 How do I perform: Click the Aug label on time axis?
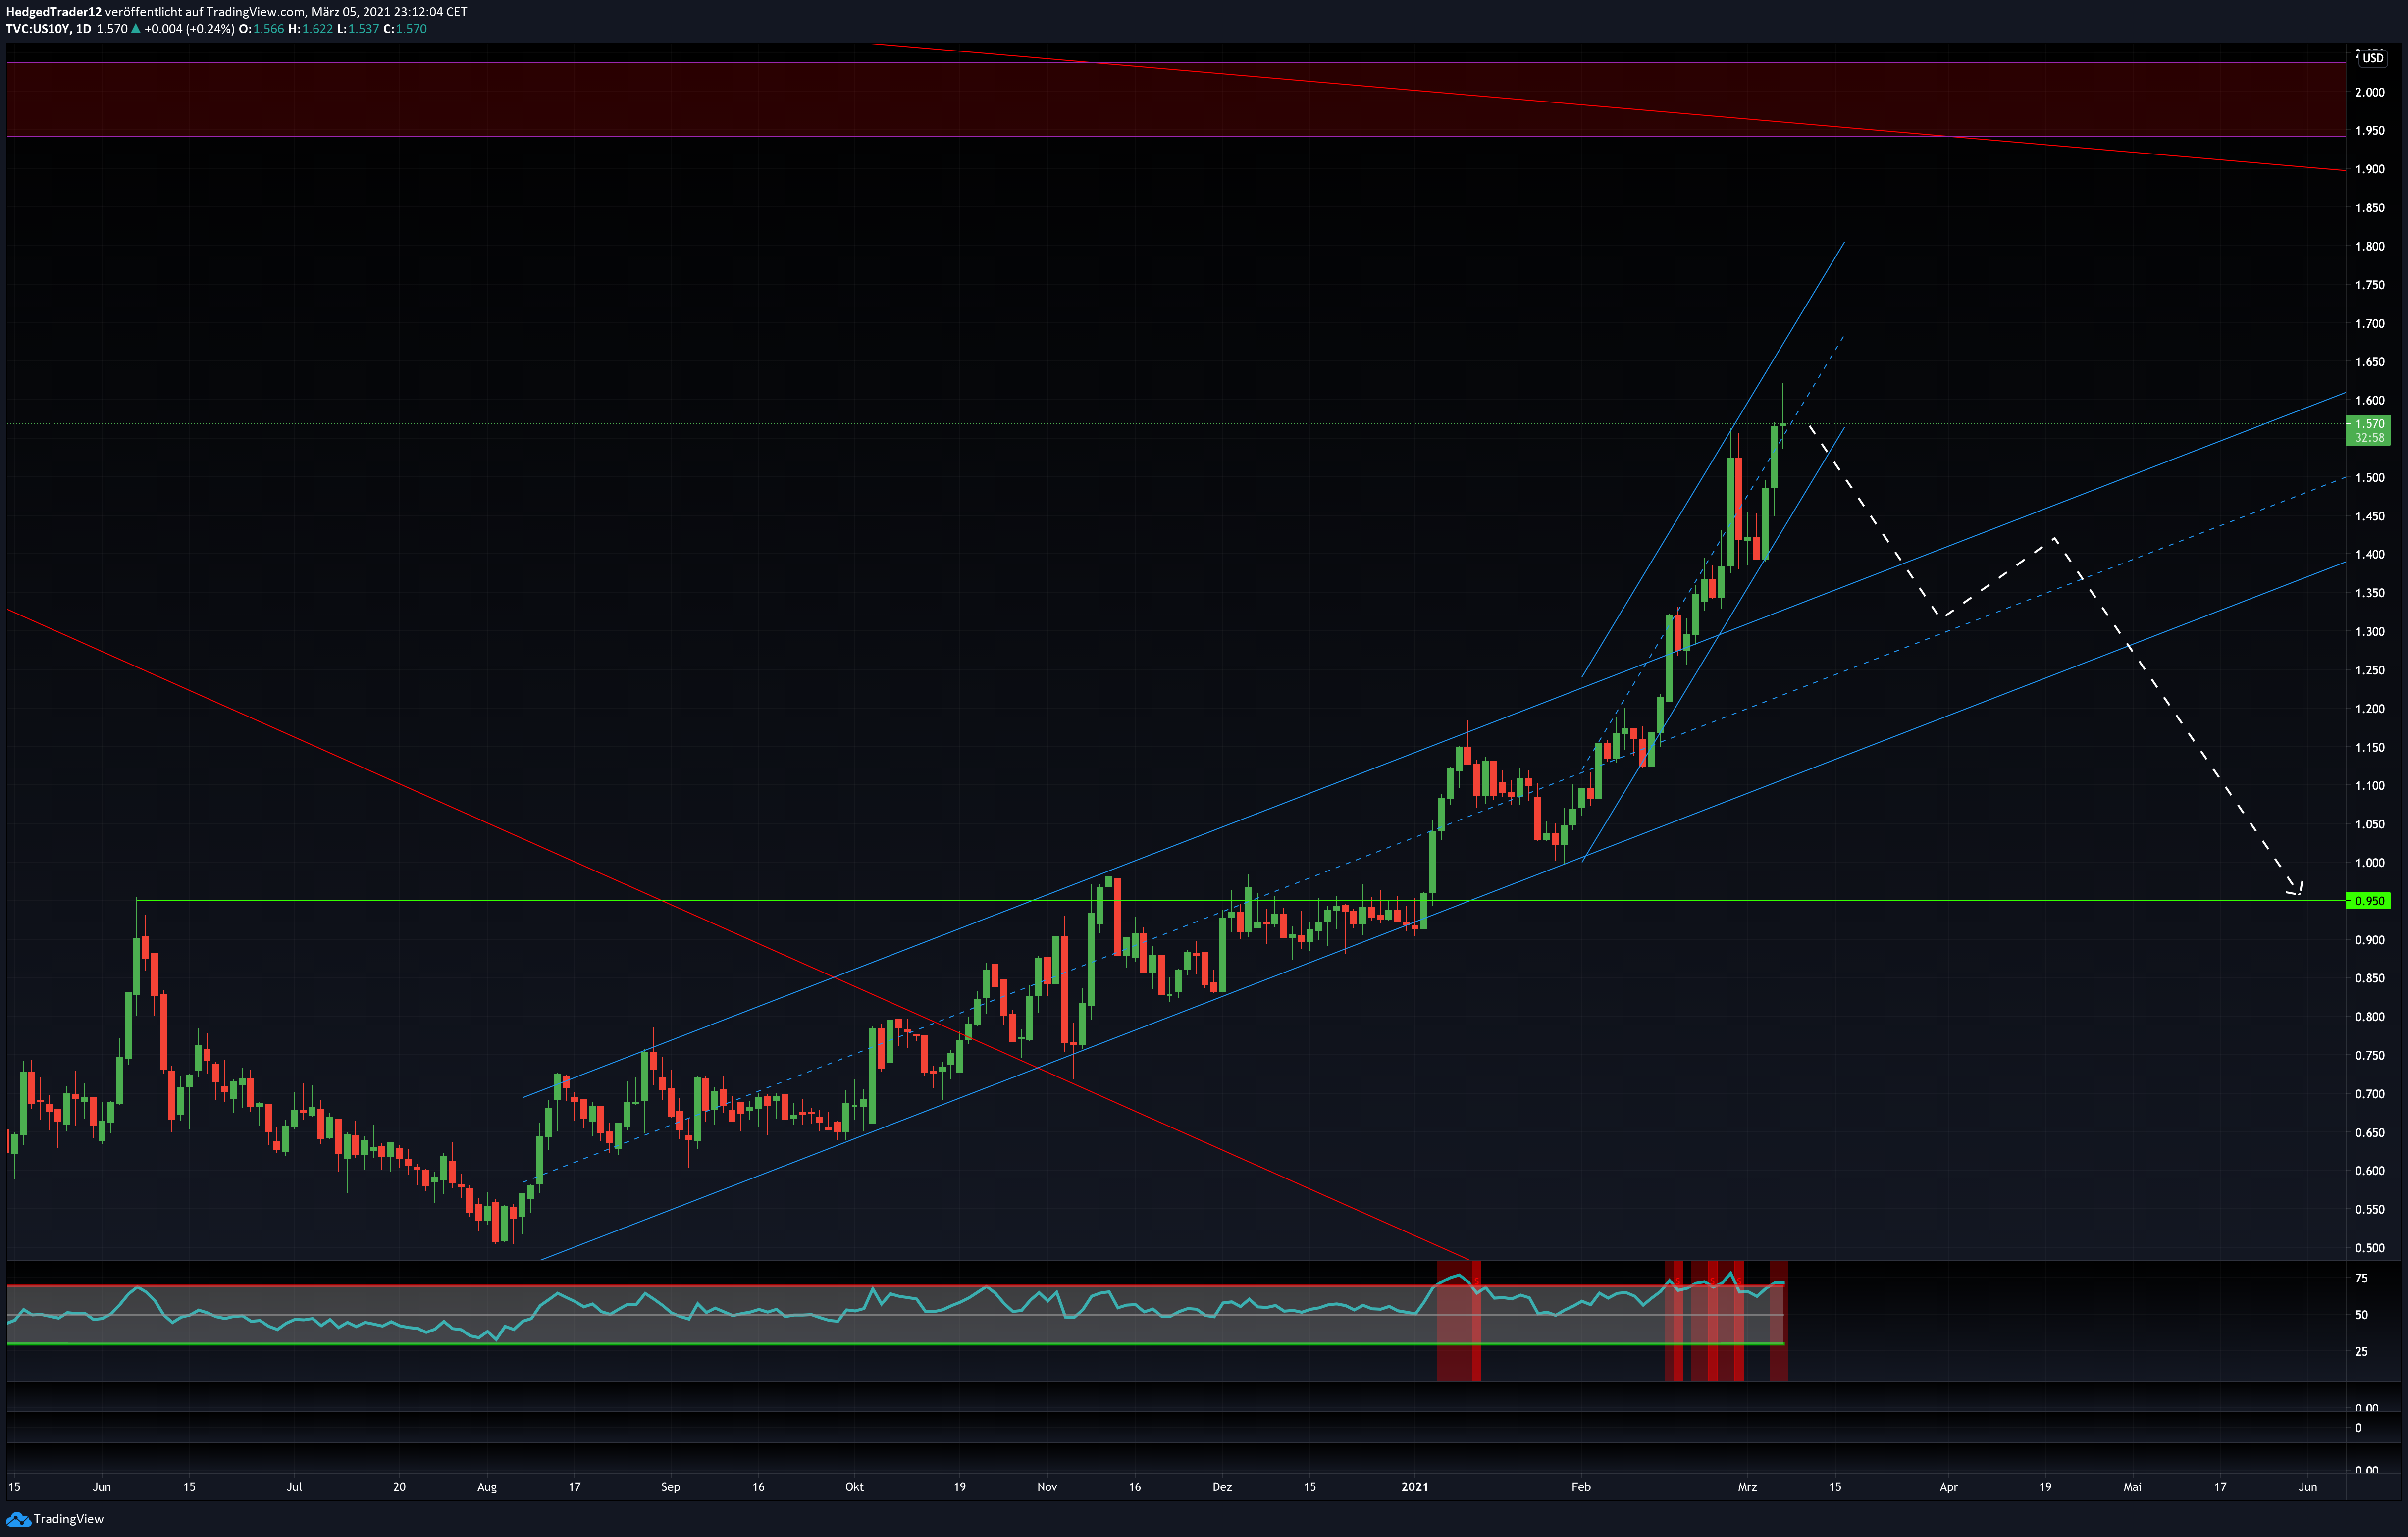tap(487, 1487)
